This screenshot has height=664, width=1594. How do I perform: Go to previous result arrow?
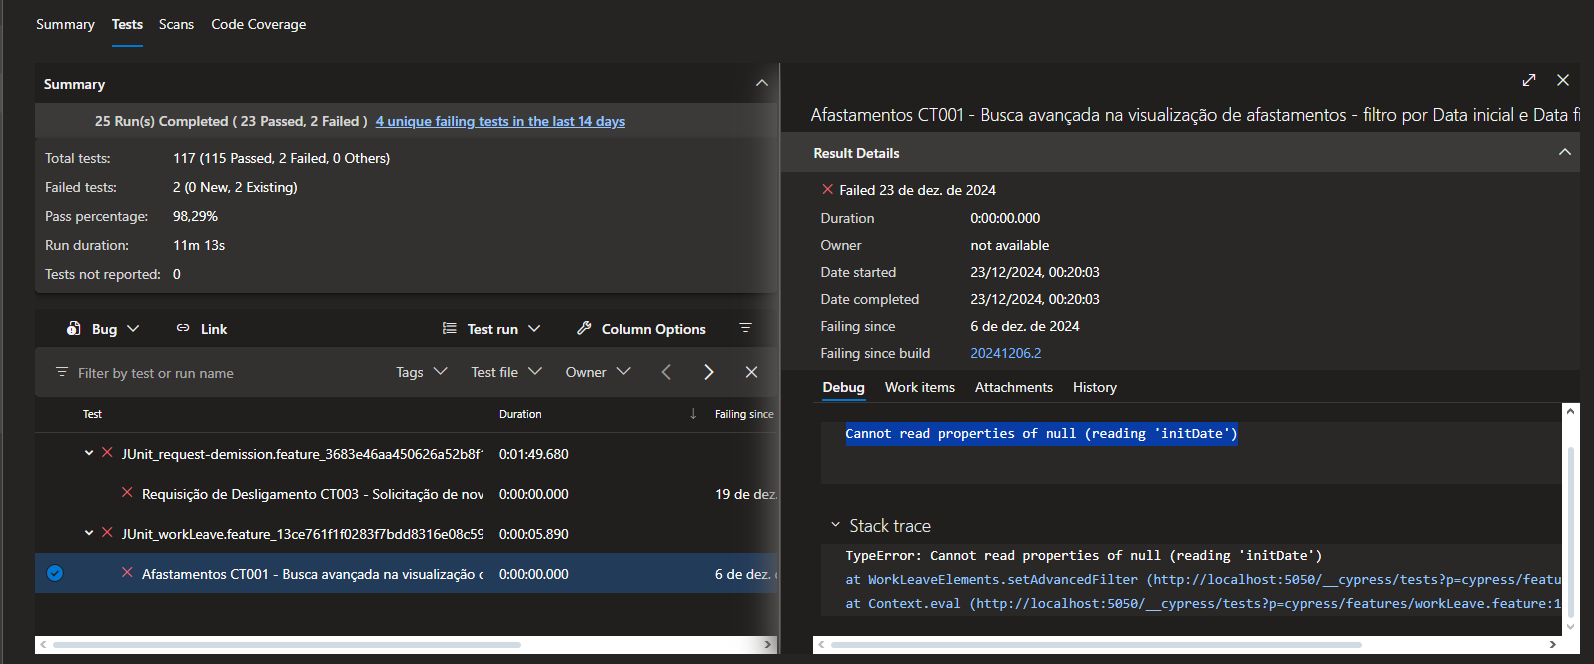pos(666,372)
